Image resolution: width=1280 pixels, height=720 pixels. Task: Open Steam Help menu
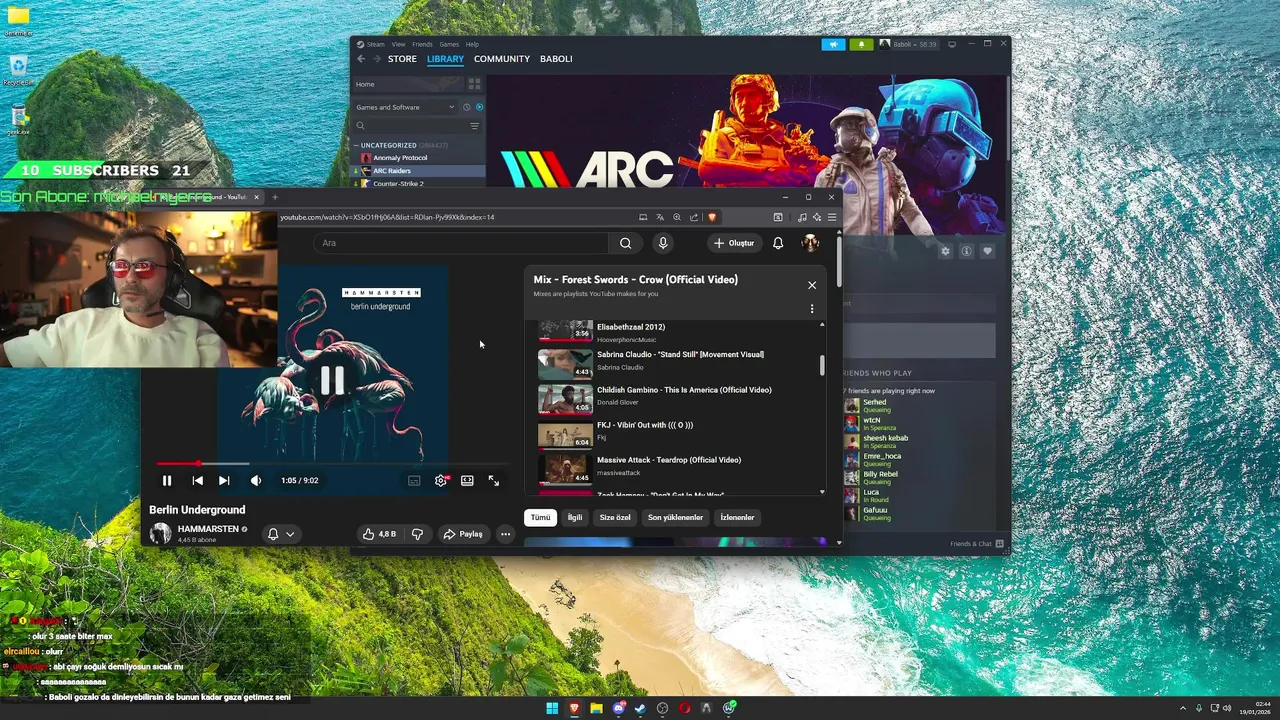click(472, 44)
